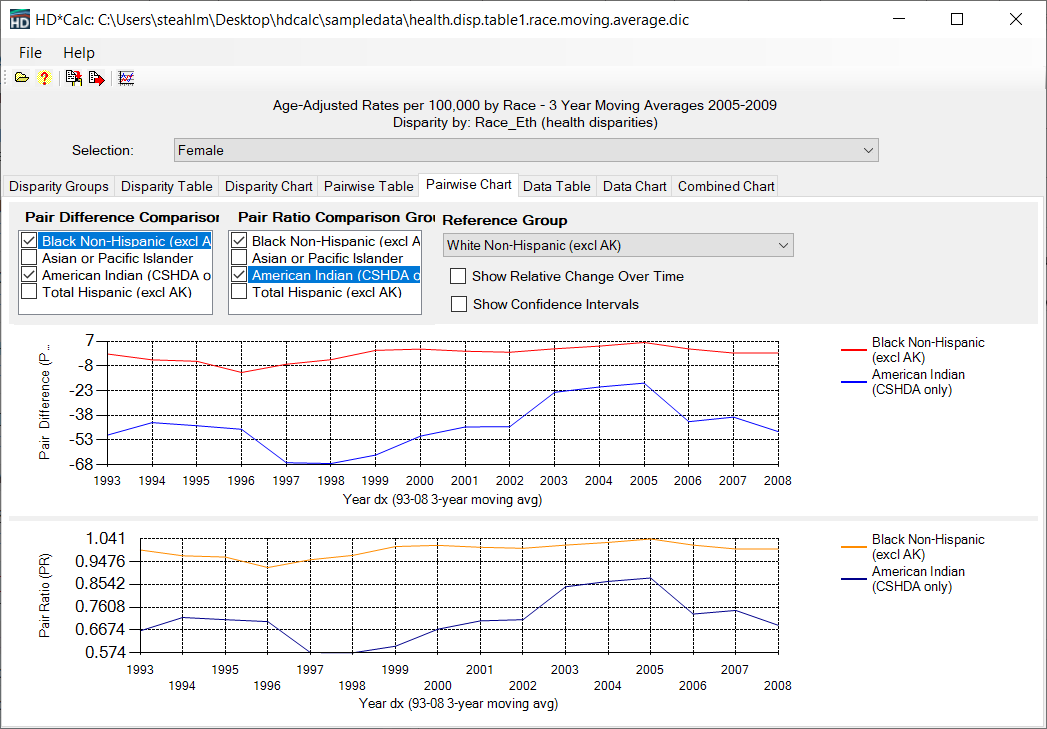This screenshot has height=729, width=1047.
Task: Select the Pairwise Table tab
Action: tap(368, 186)
